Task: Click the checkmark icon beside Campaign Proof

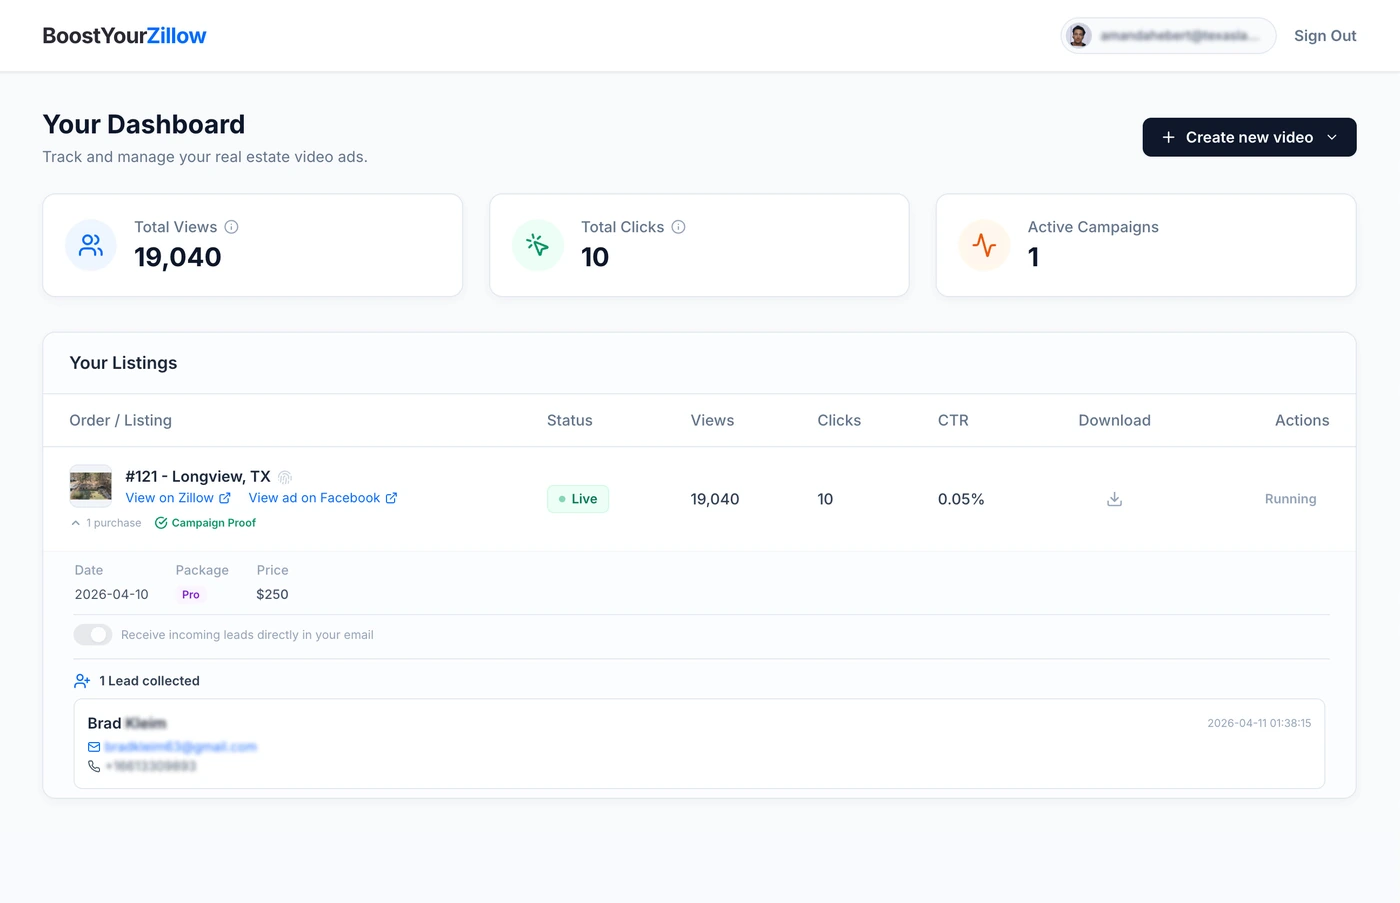Action: 160,522
